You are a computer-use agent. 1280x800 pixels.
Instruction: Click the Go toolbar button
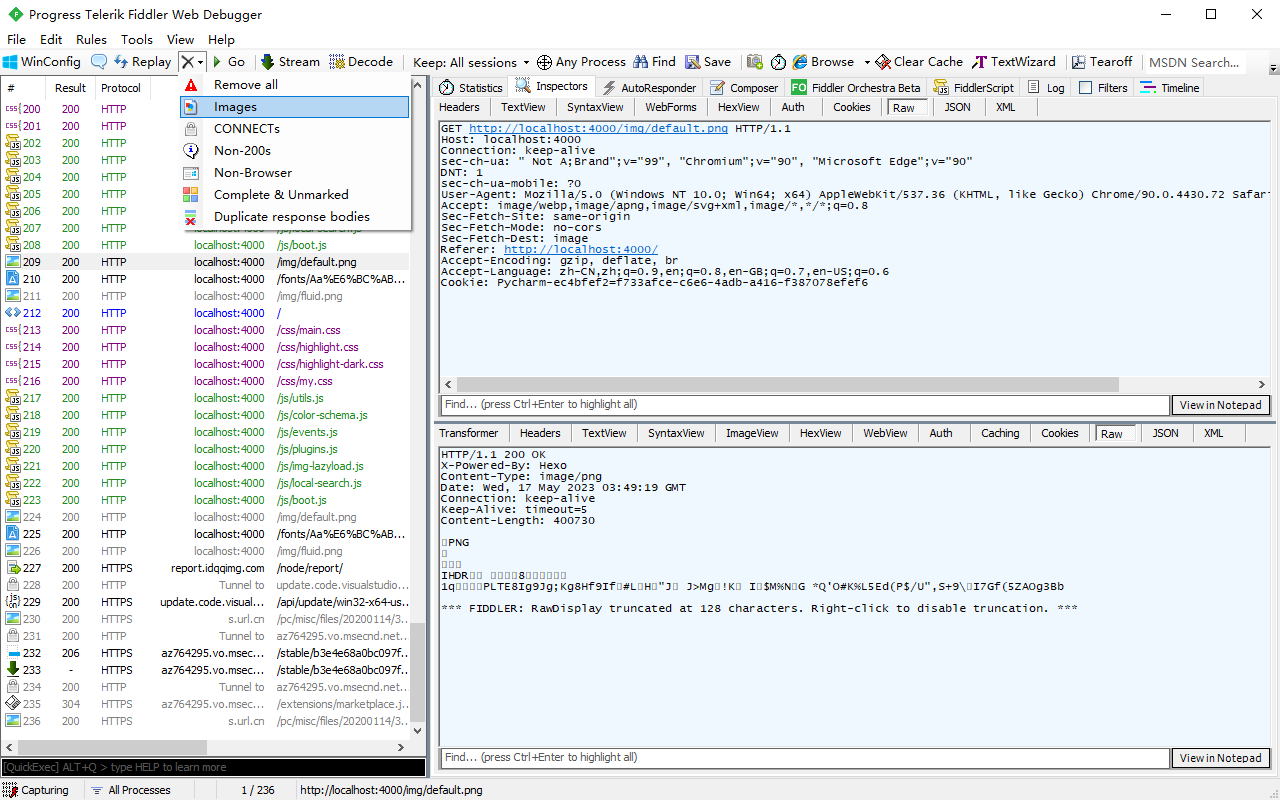[x=229, y=62]
